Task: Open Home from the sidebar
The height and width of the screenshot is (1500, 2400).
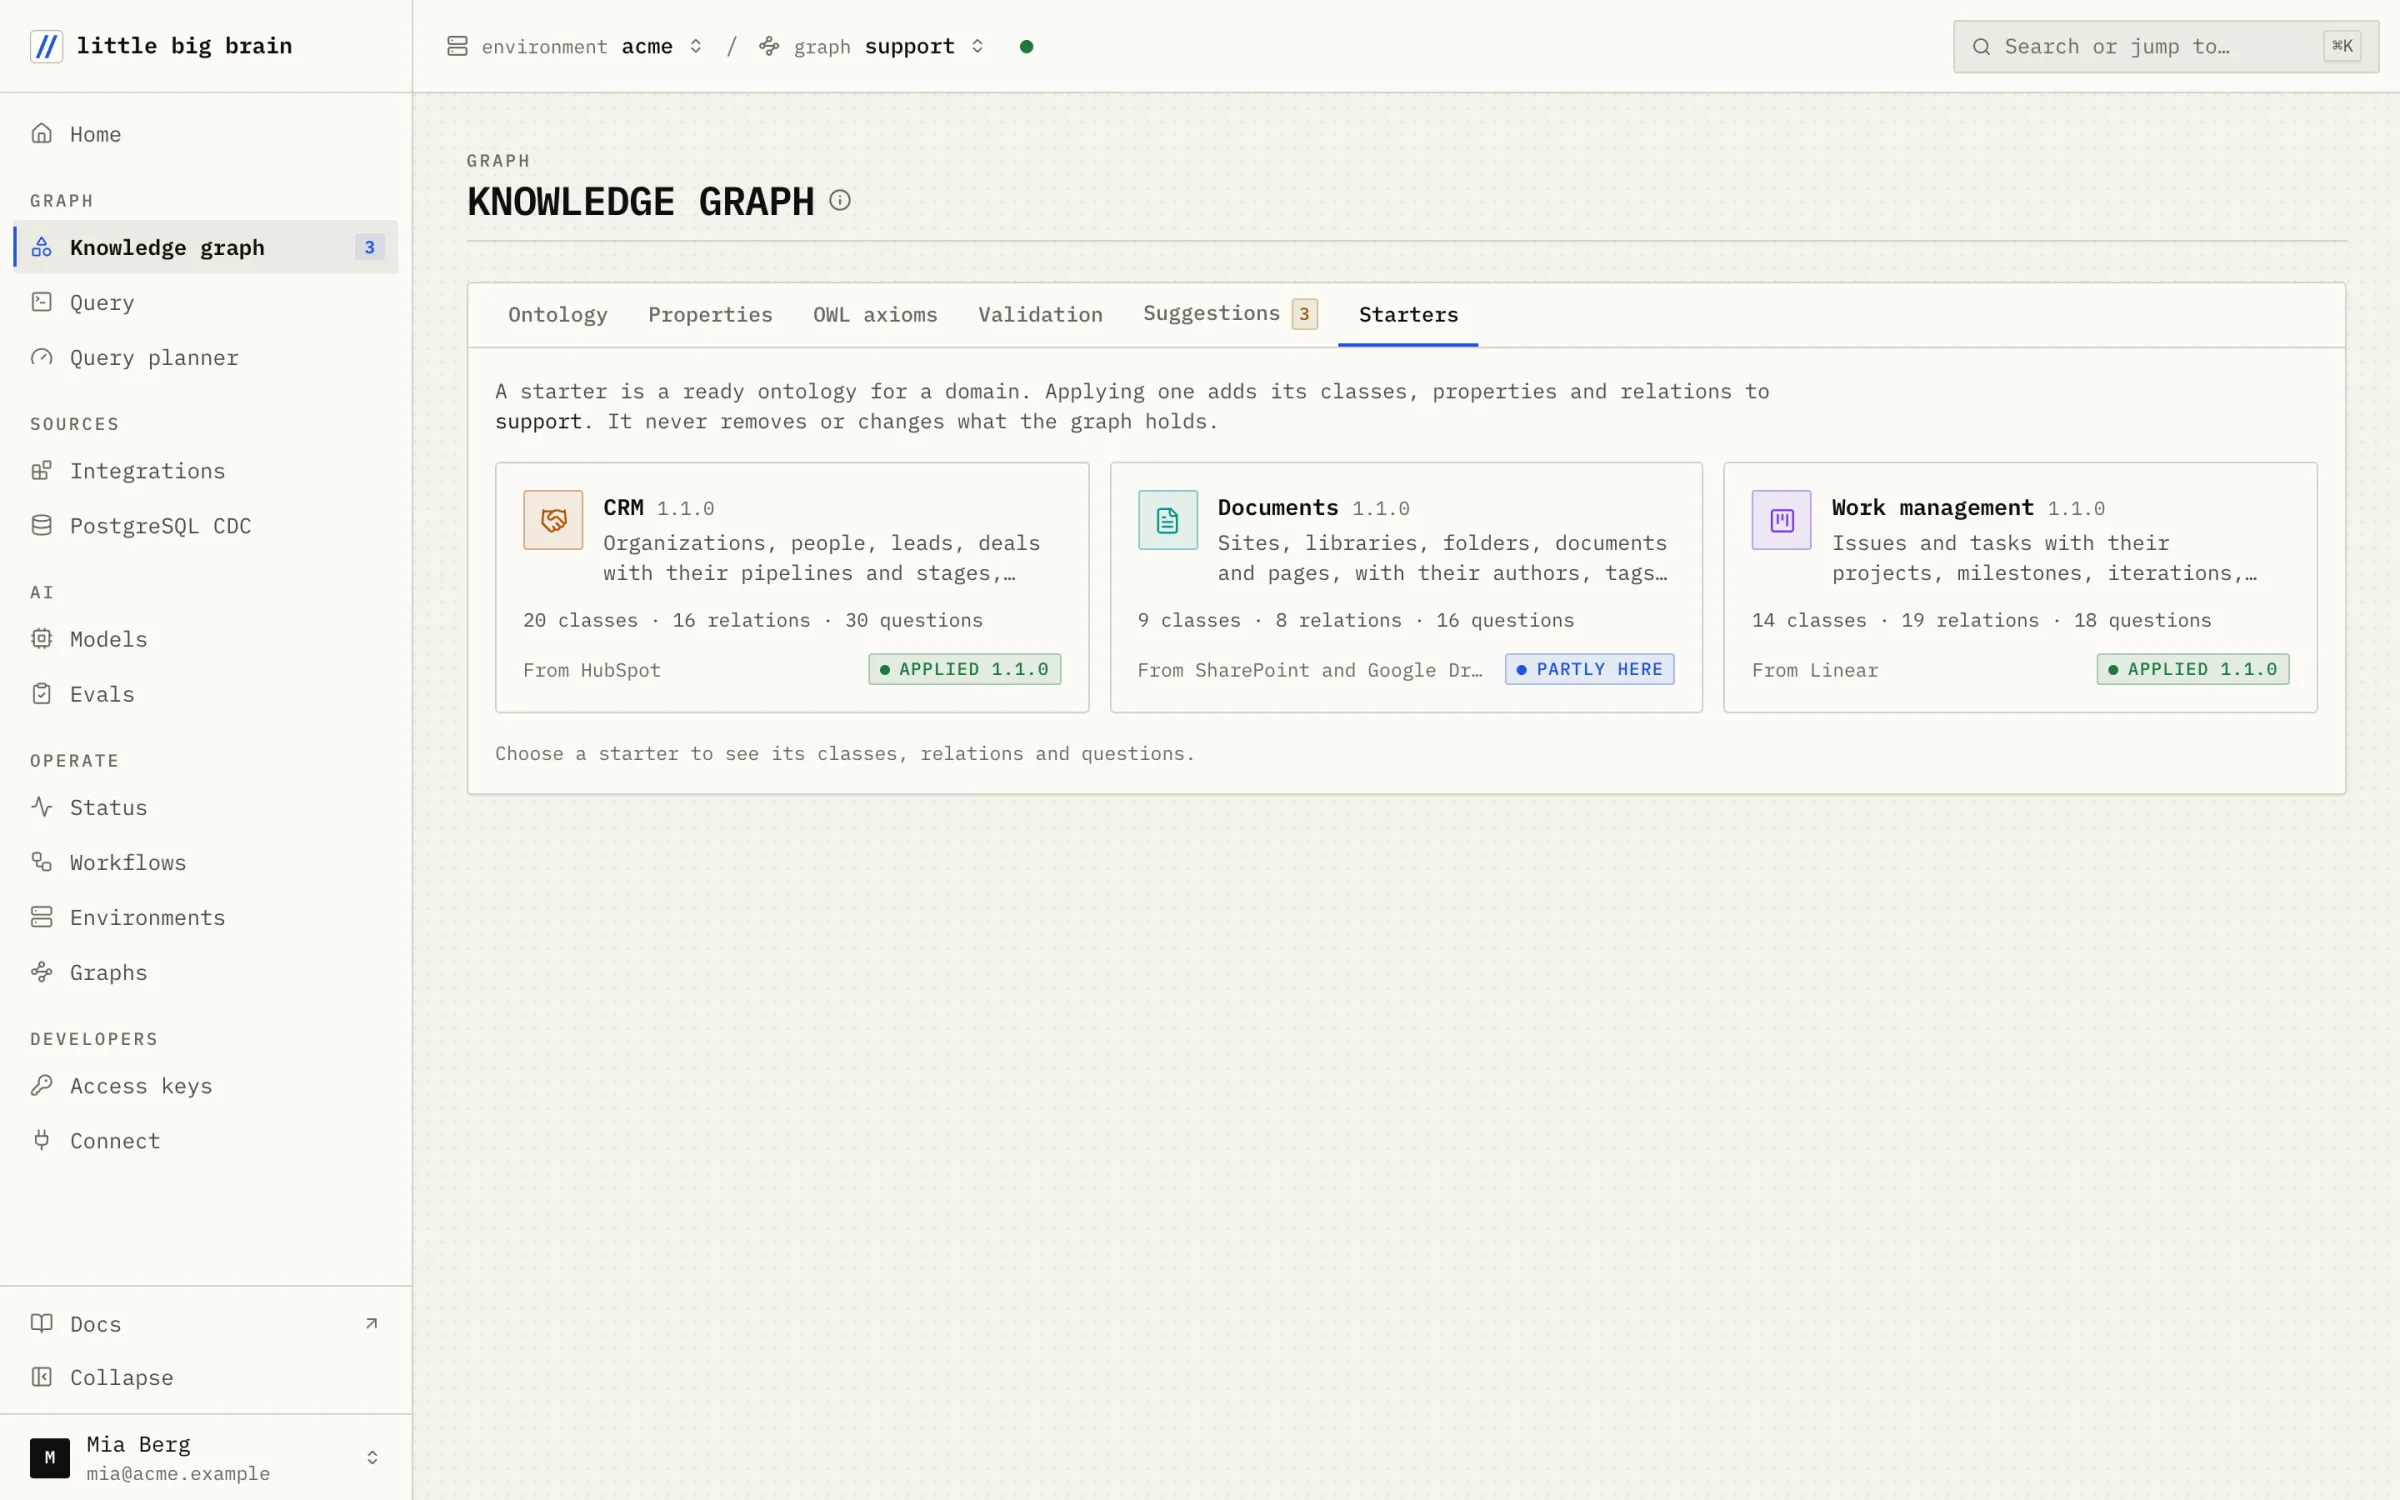Action: pos(205,134)
